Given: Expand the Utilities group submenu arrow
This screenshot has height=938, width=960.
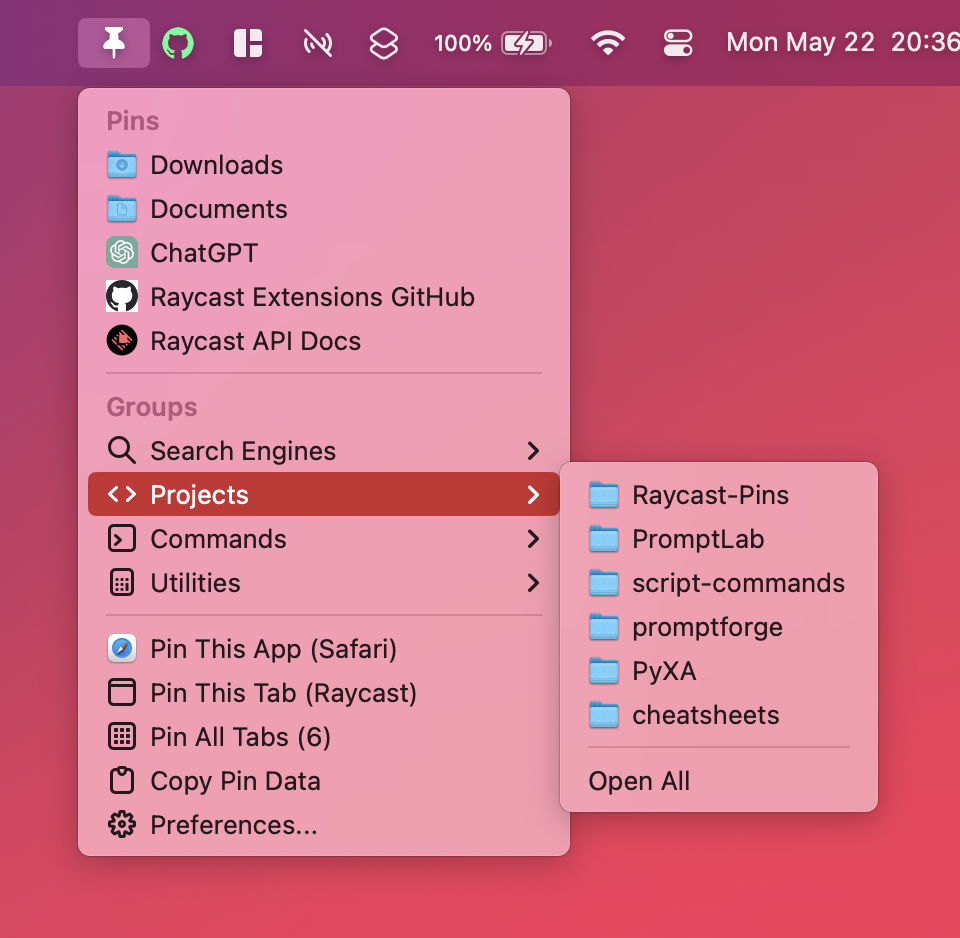Looking at the screenshot, I should click(533, 583).
